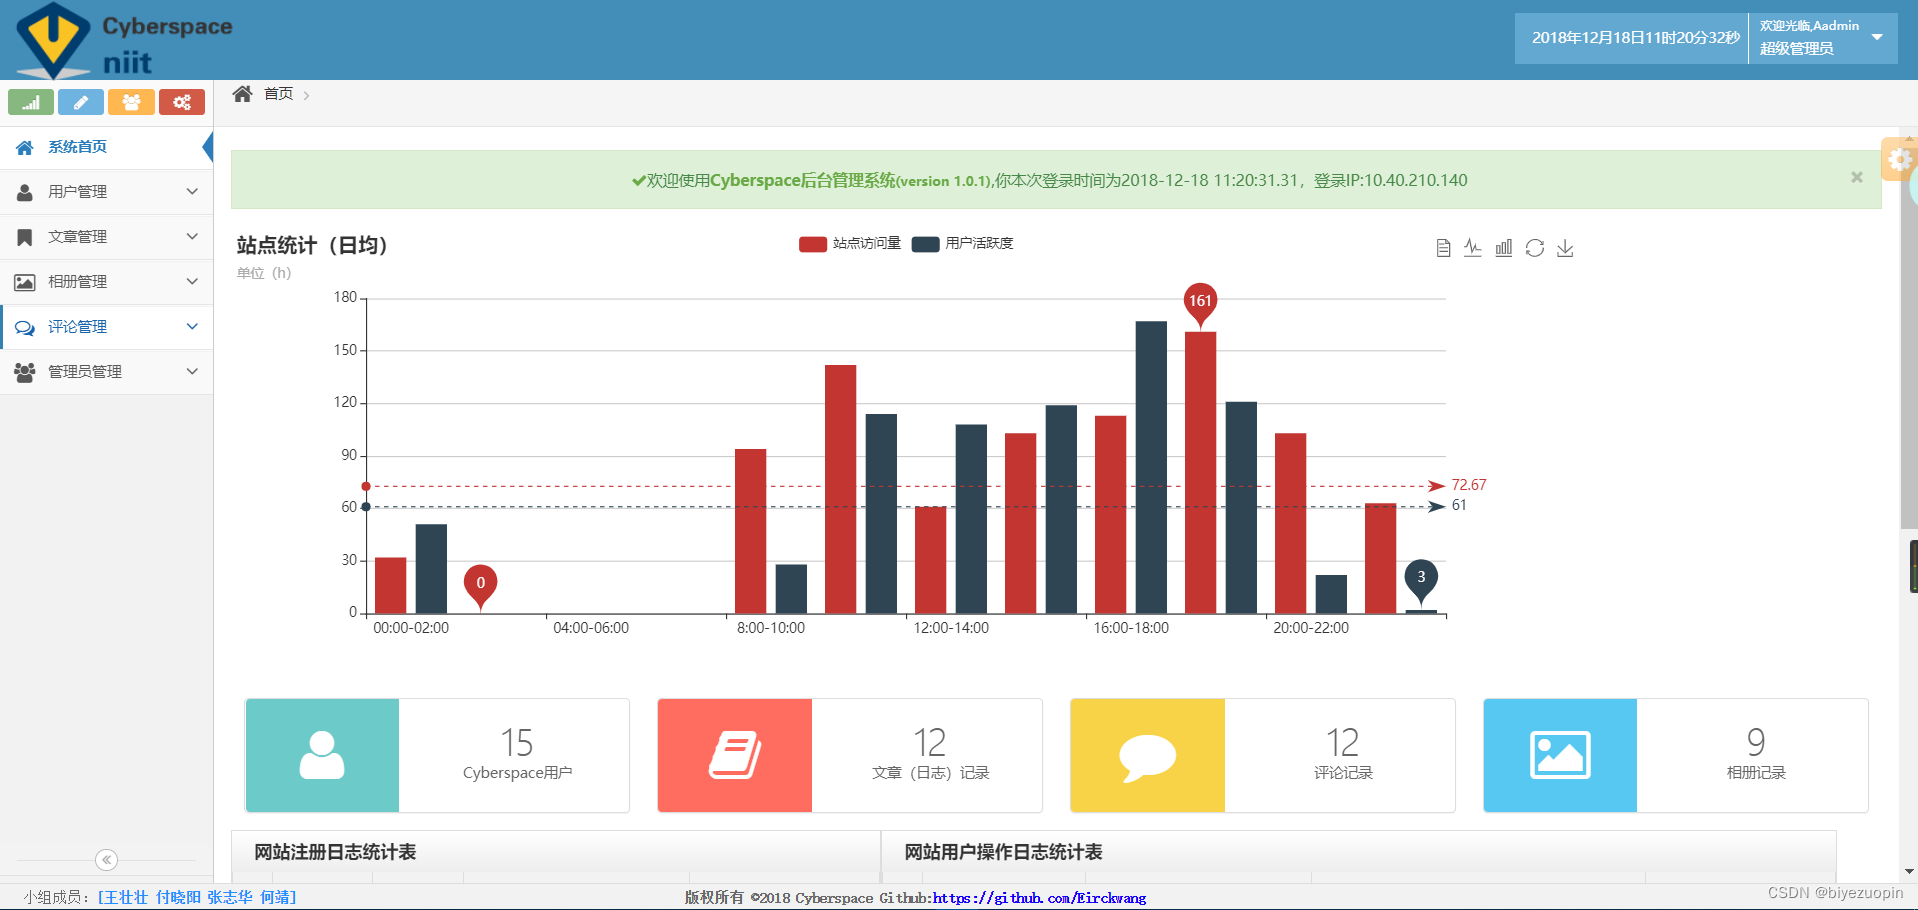
Task: Click the red gears settings shortcut button
Action: (182, 102)
